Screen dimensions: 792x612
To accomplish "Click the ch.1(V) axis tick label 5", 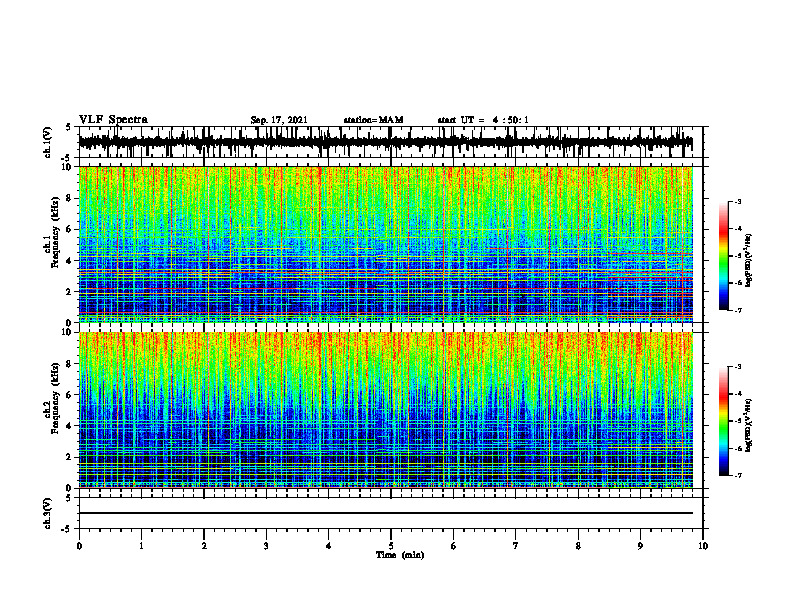I will pyautogui.click(x=68, y=128).
